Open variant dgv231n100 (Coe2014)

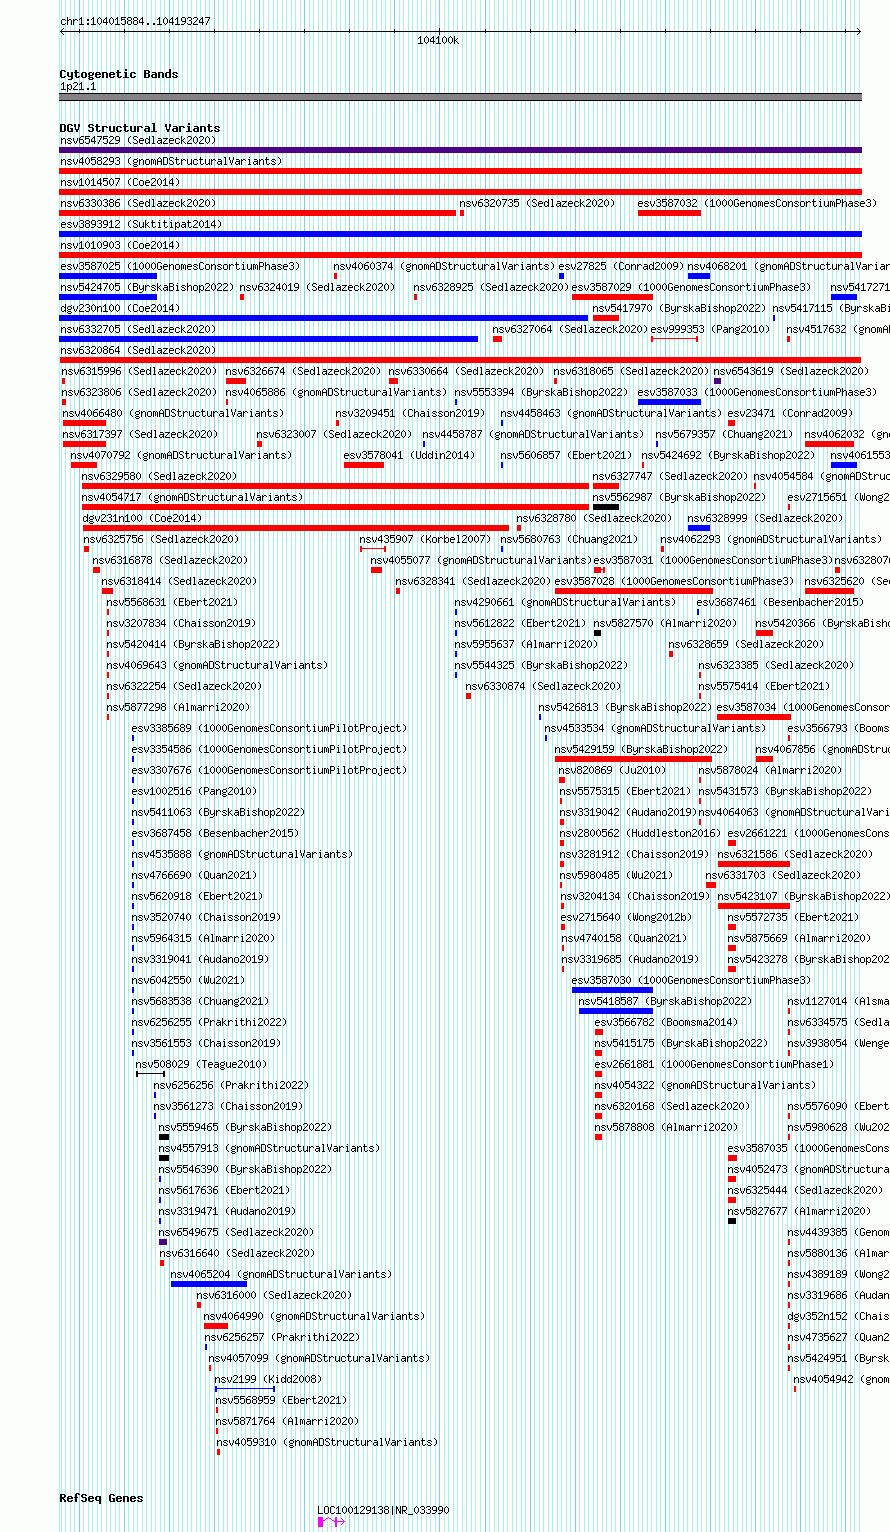(142, 518)
